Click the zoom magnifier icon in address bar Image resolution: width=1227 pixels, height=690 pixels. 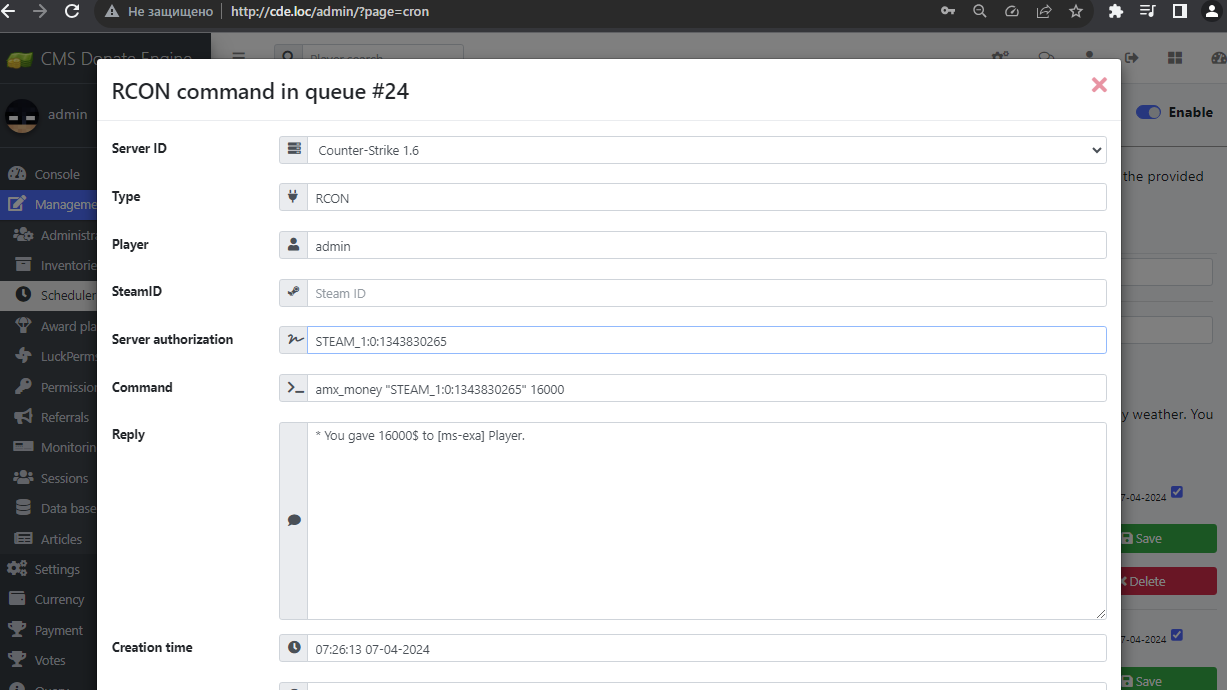coord(980,12)
